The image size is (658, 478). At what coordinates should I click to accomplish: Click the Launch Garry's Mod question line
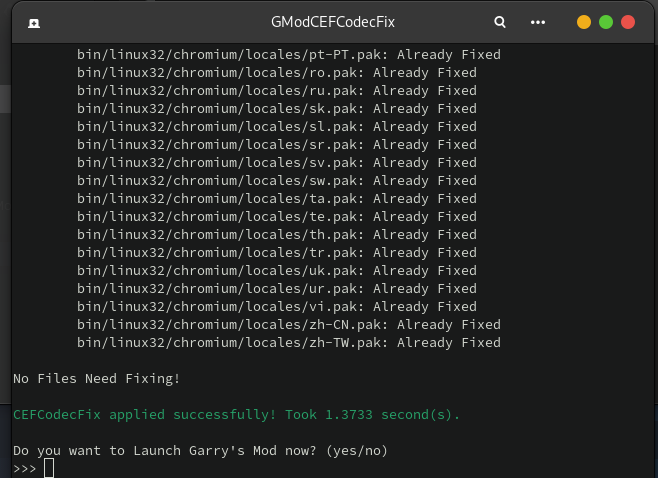(x=200, y=451)
